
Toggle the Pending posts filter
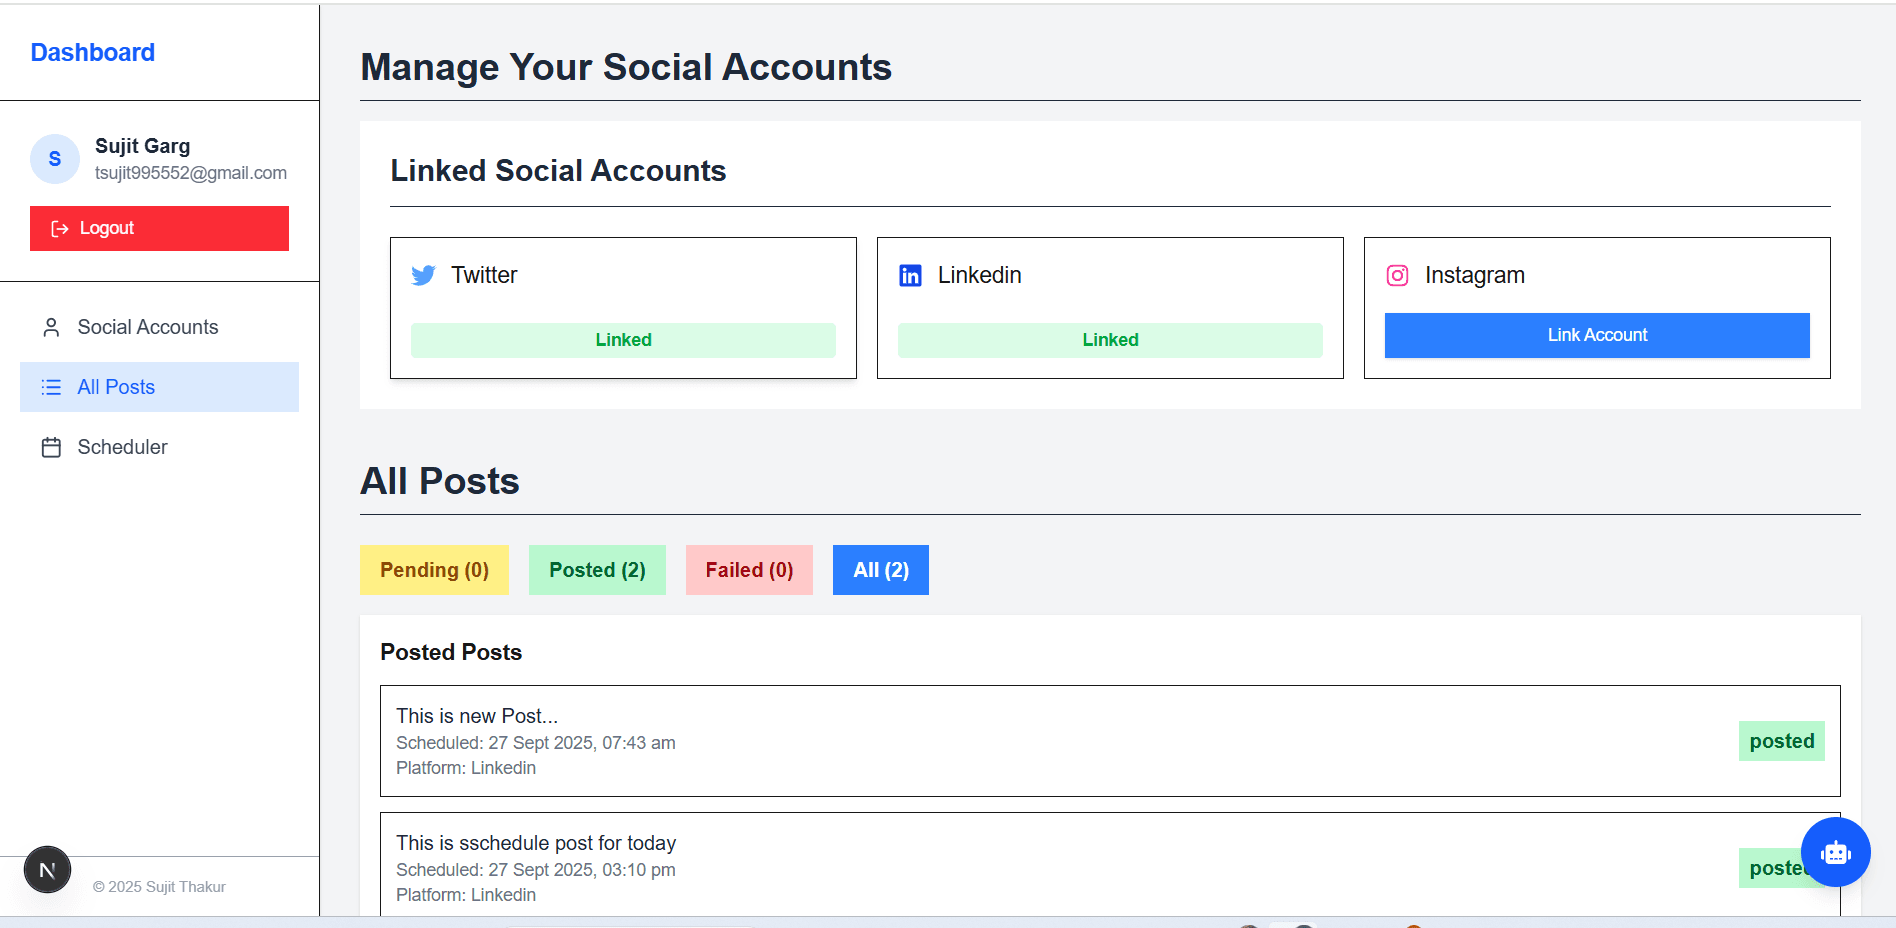(x=434, y=570)
